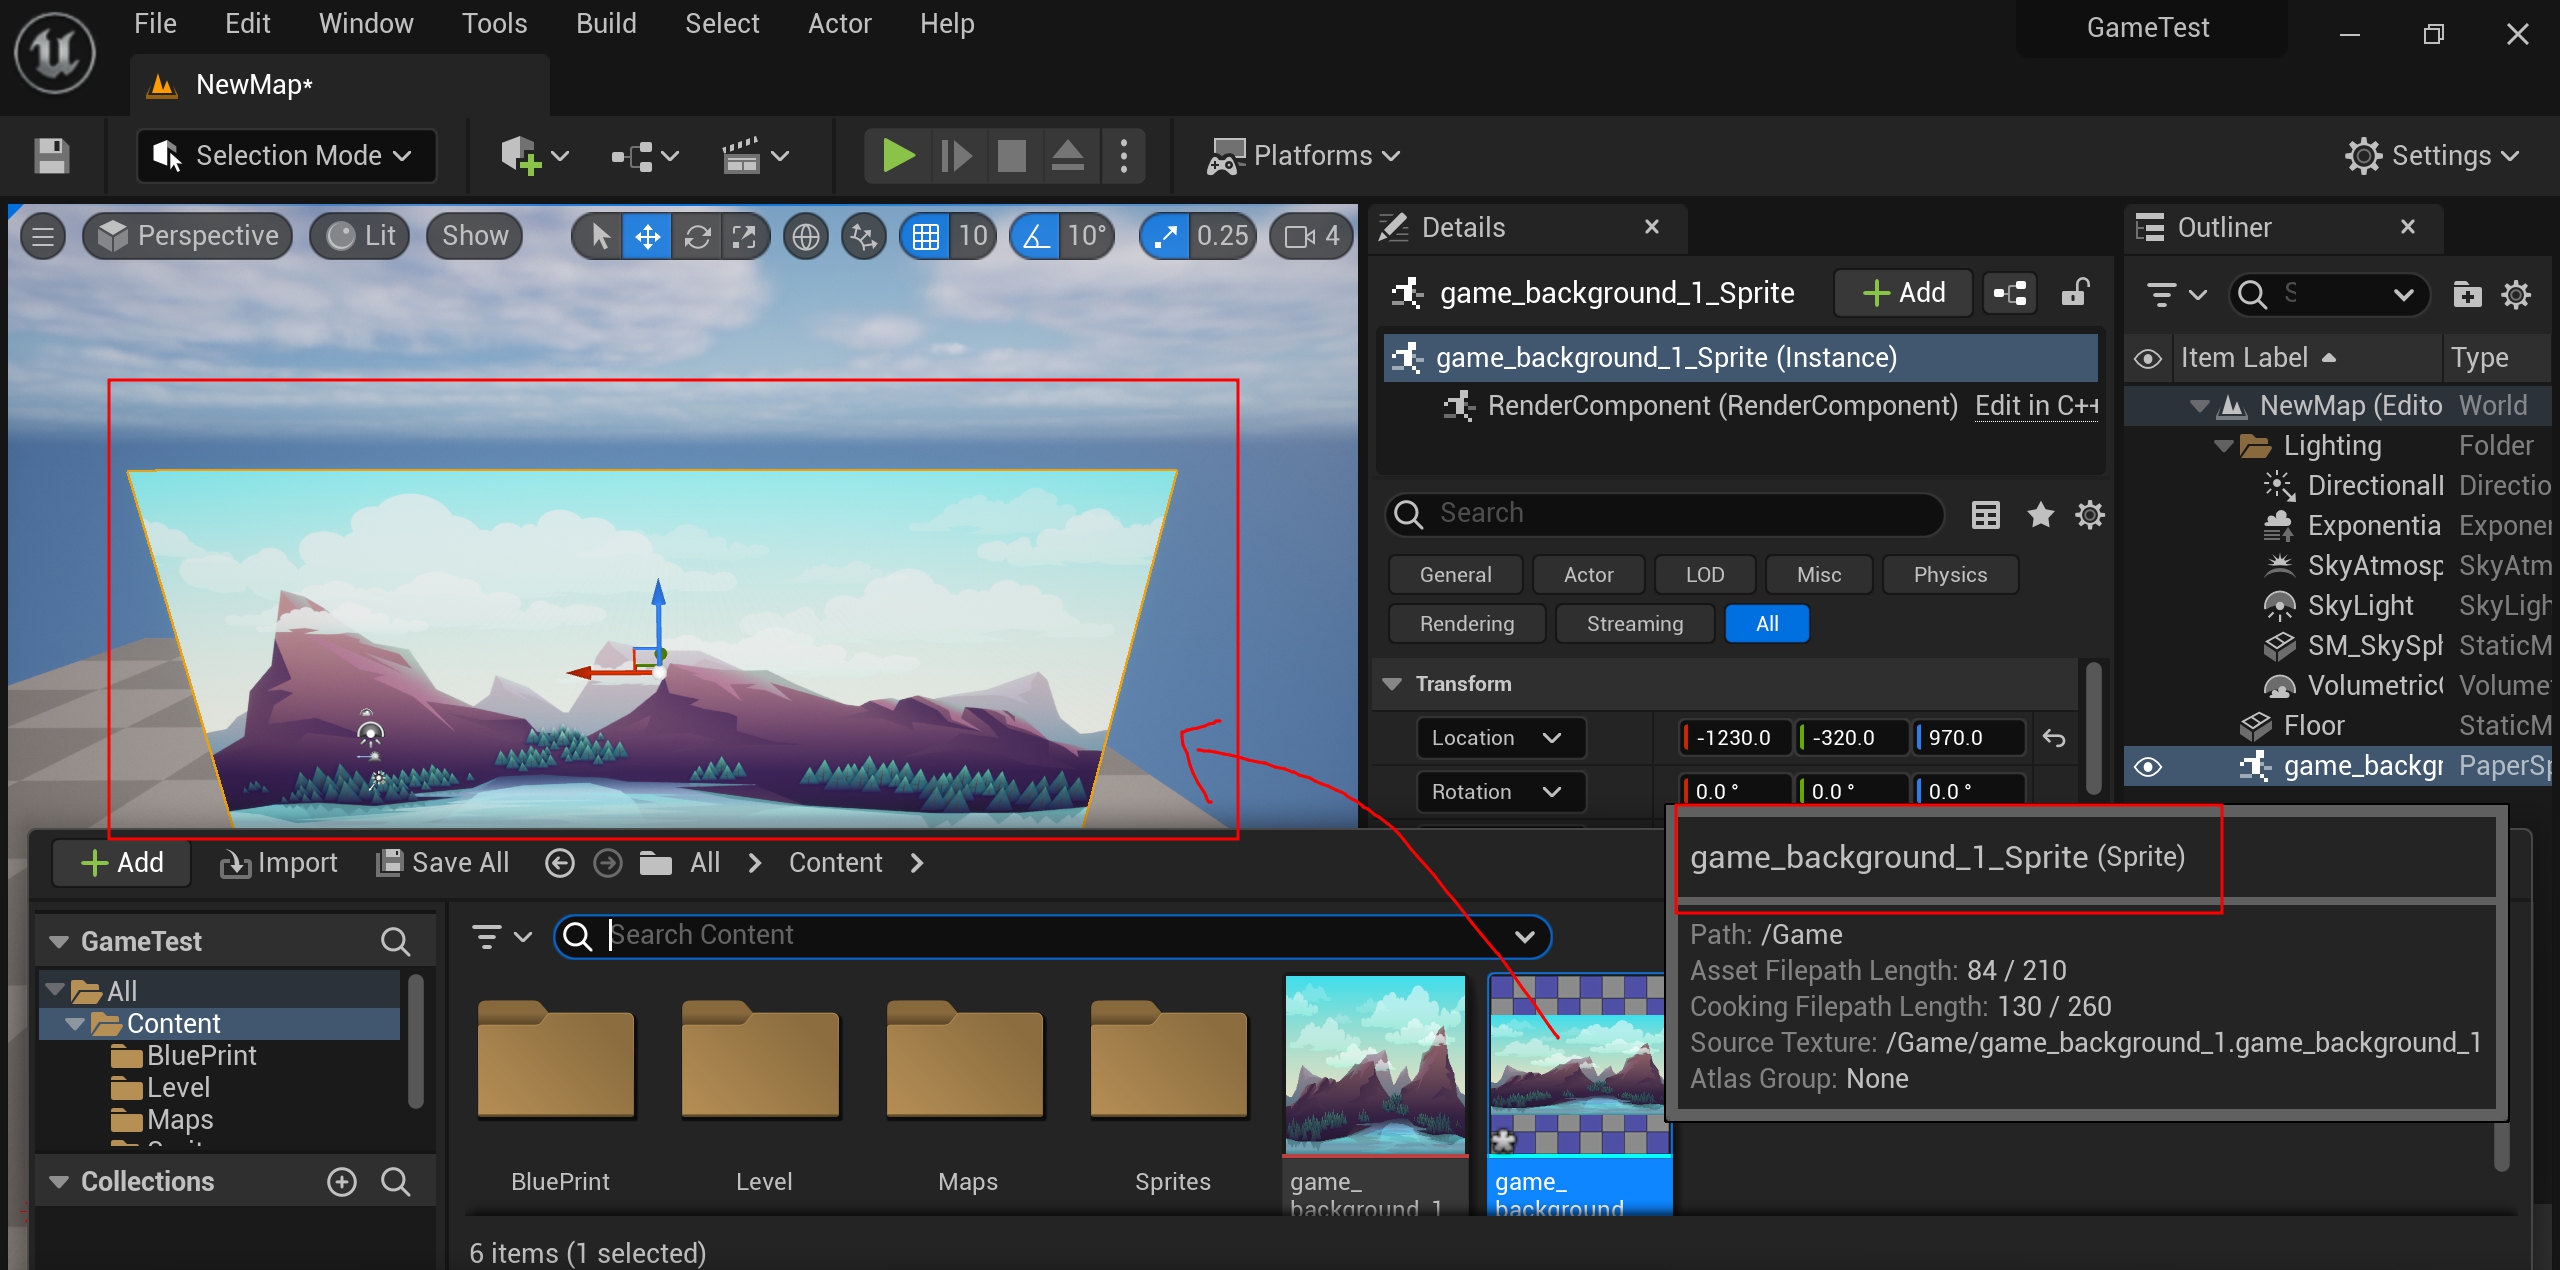Viewport: 2560px width, 1270px height.
Task: Click the Import button in Content Browser
Action: point(279,863)
